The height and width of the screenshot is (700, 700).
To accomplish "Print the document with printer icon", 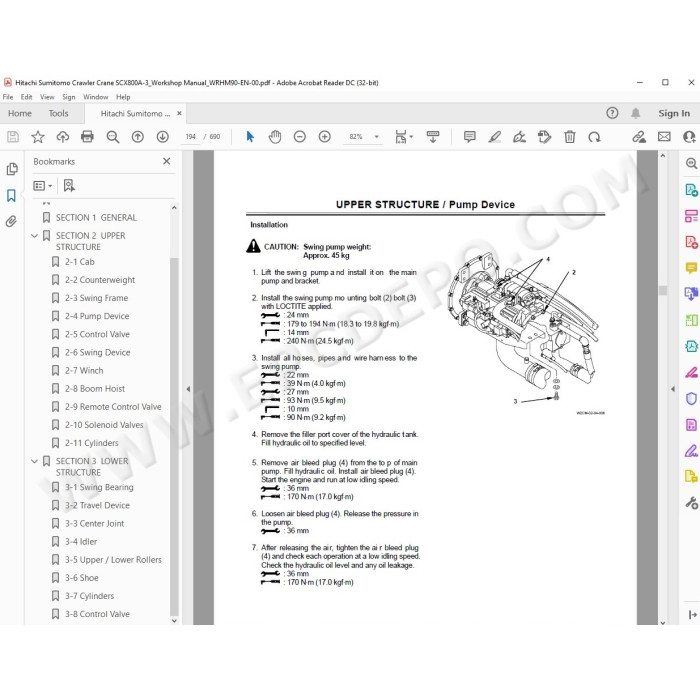I will click(x=88, y=137).
